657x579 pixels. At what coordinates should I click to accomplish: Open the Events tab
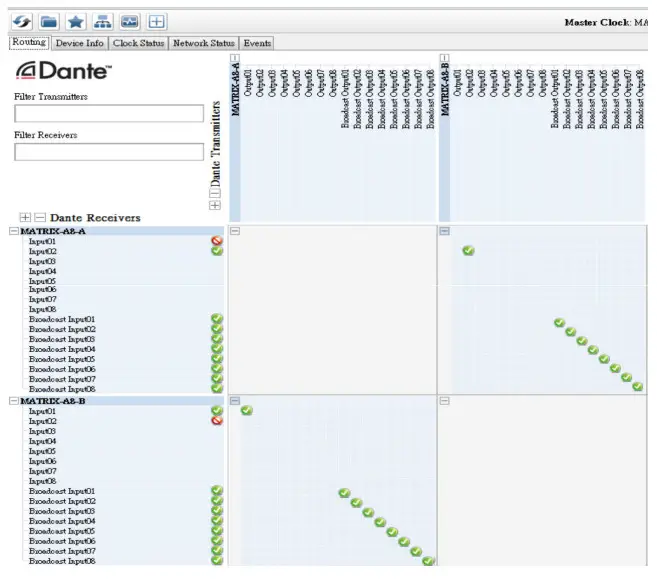pyautogui.click(x=257, y=43)
